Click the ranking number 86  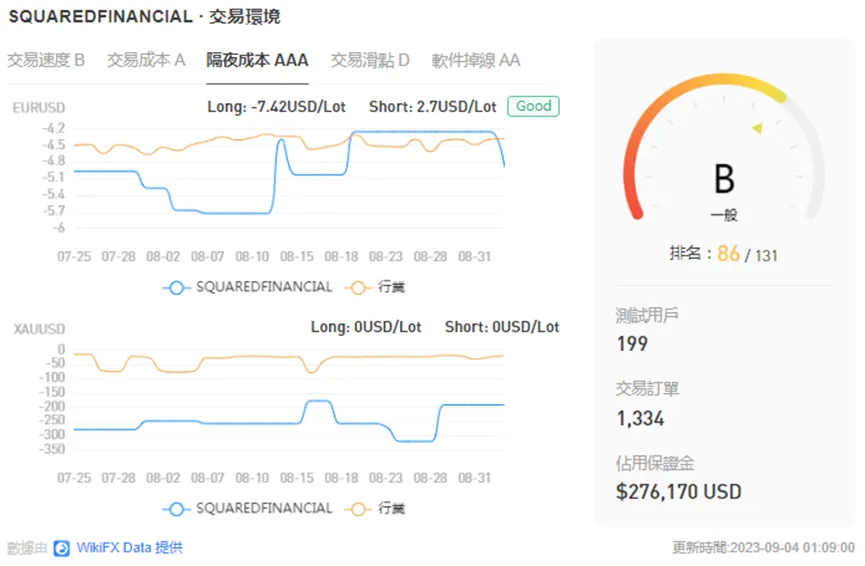click(x=728, y=254)
